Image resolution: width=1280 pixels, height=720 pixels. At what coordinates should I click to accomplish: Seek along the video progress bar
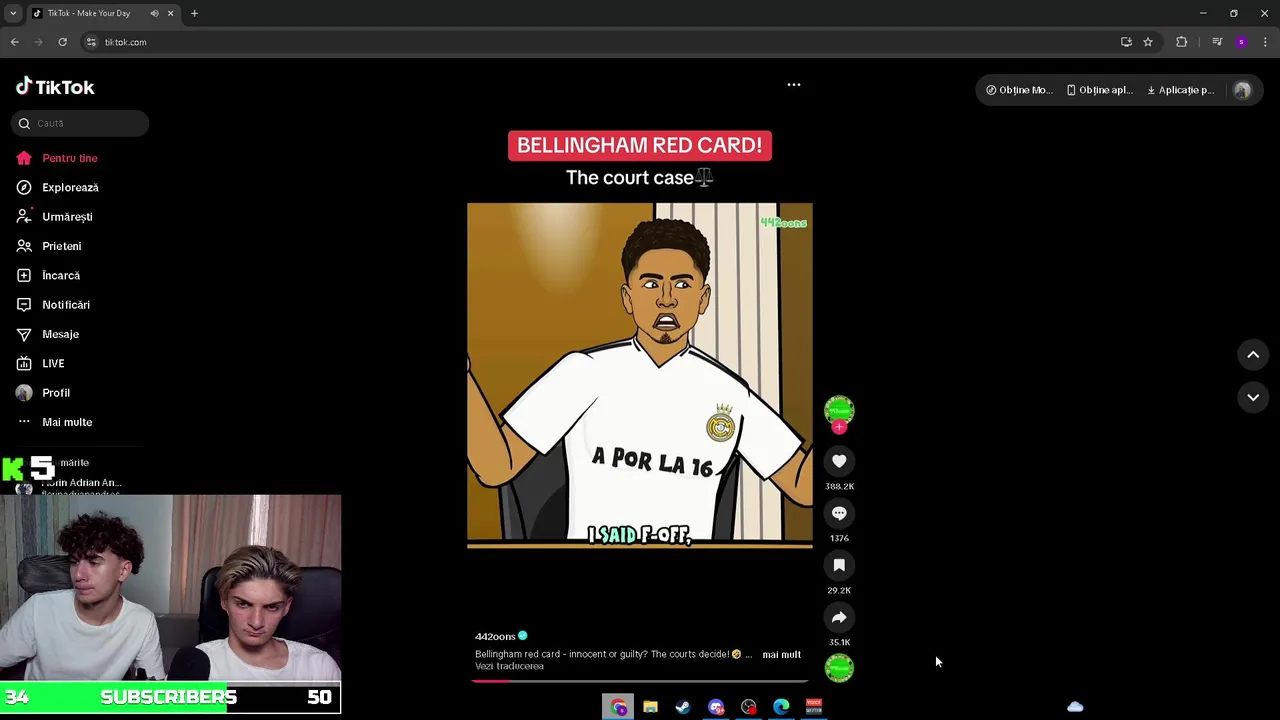click(640, 681)
